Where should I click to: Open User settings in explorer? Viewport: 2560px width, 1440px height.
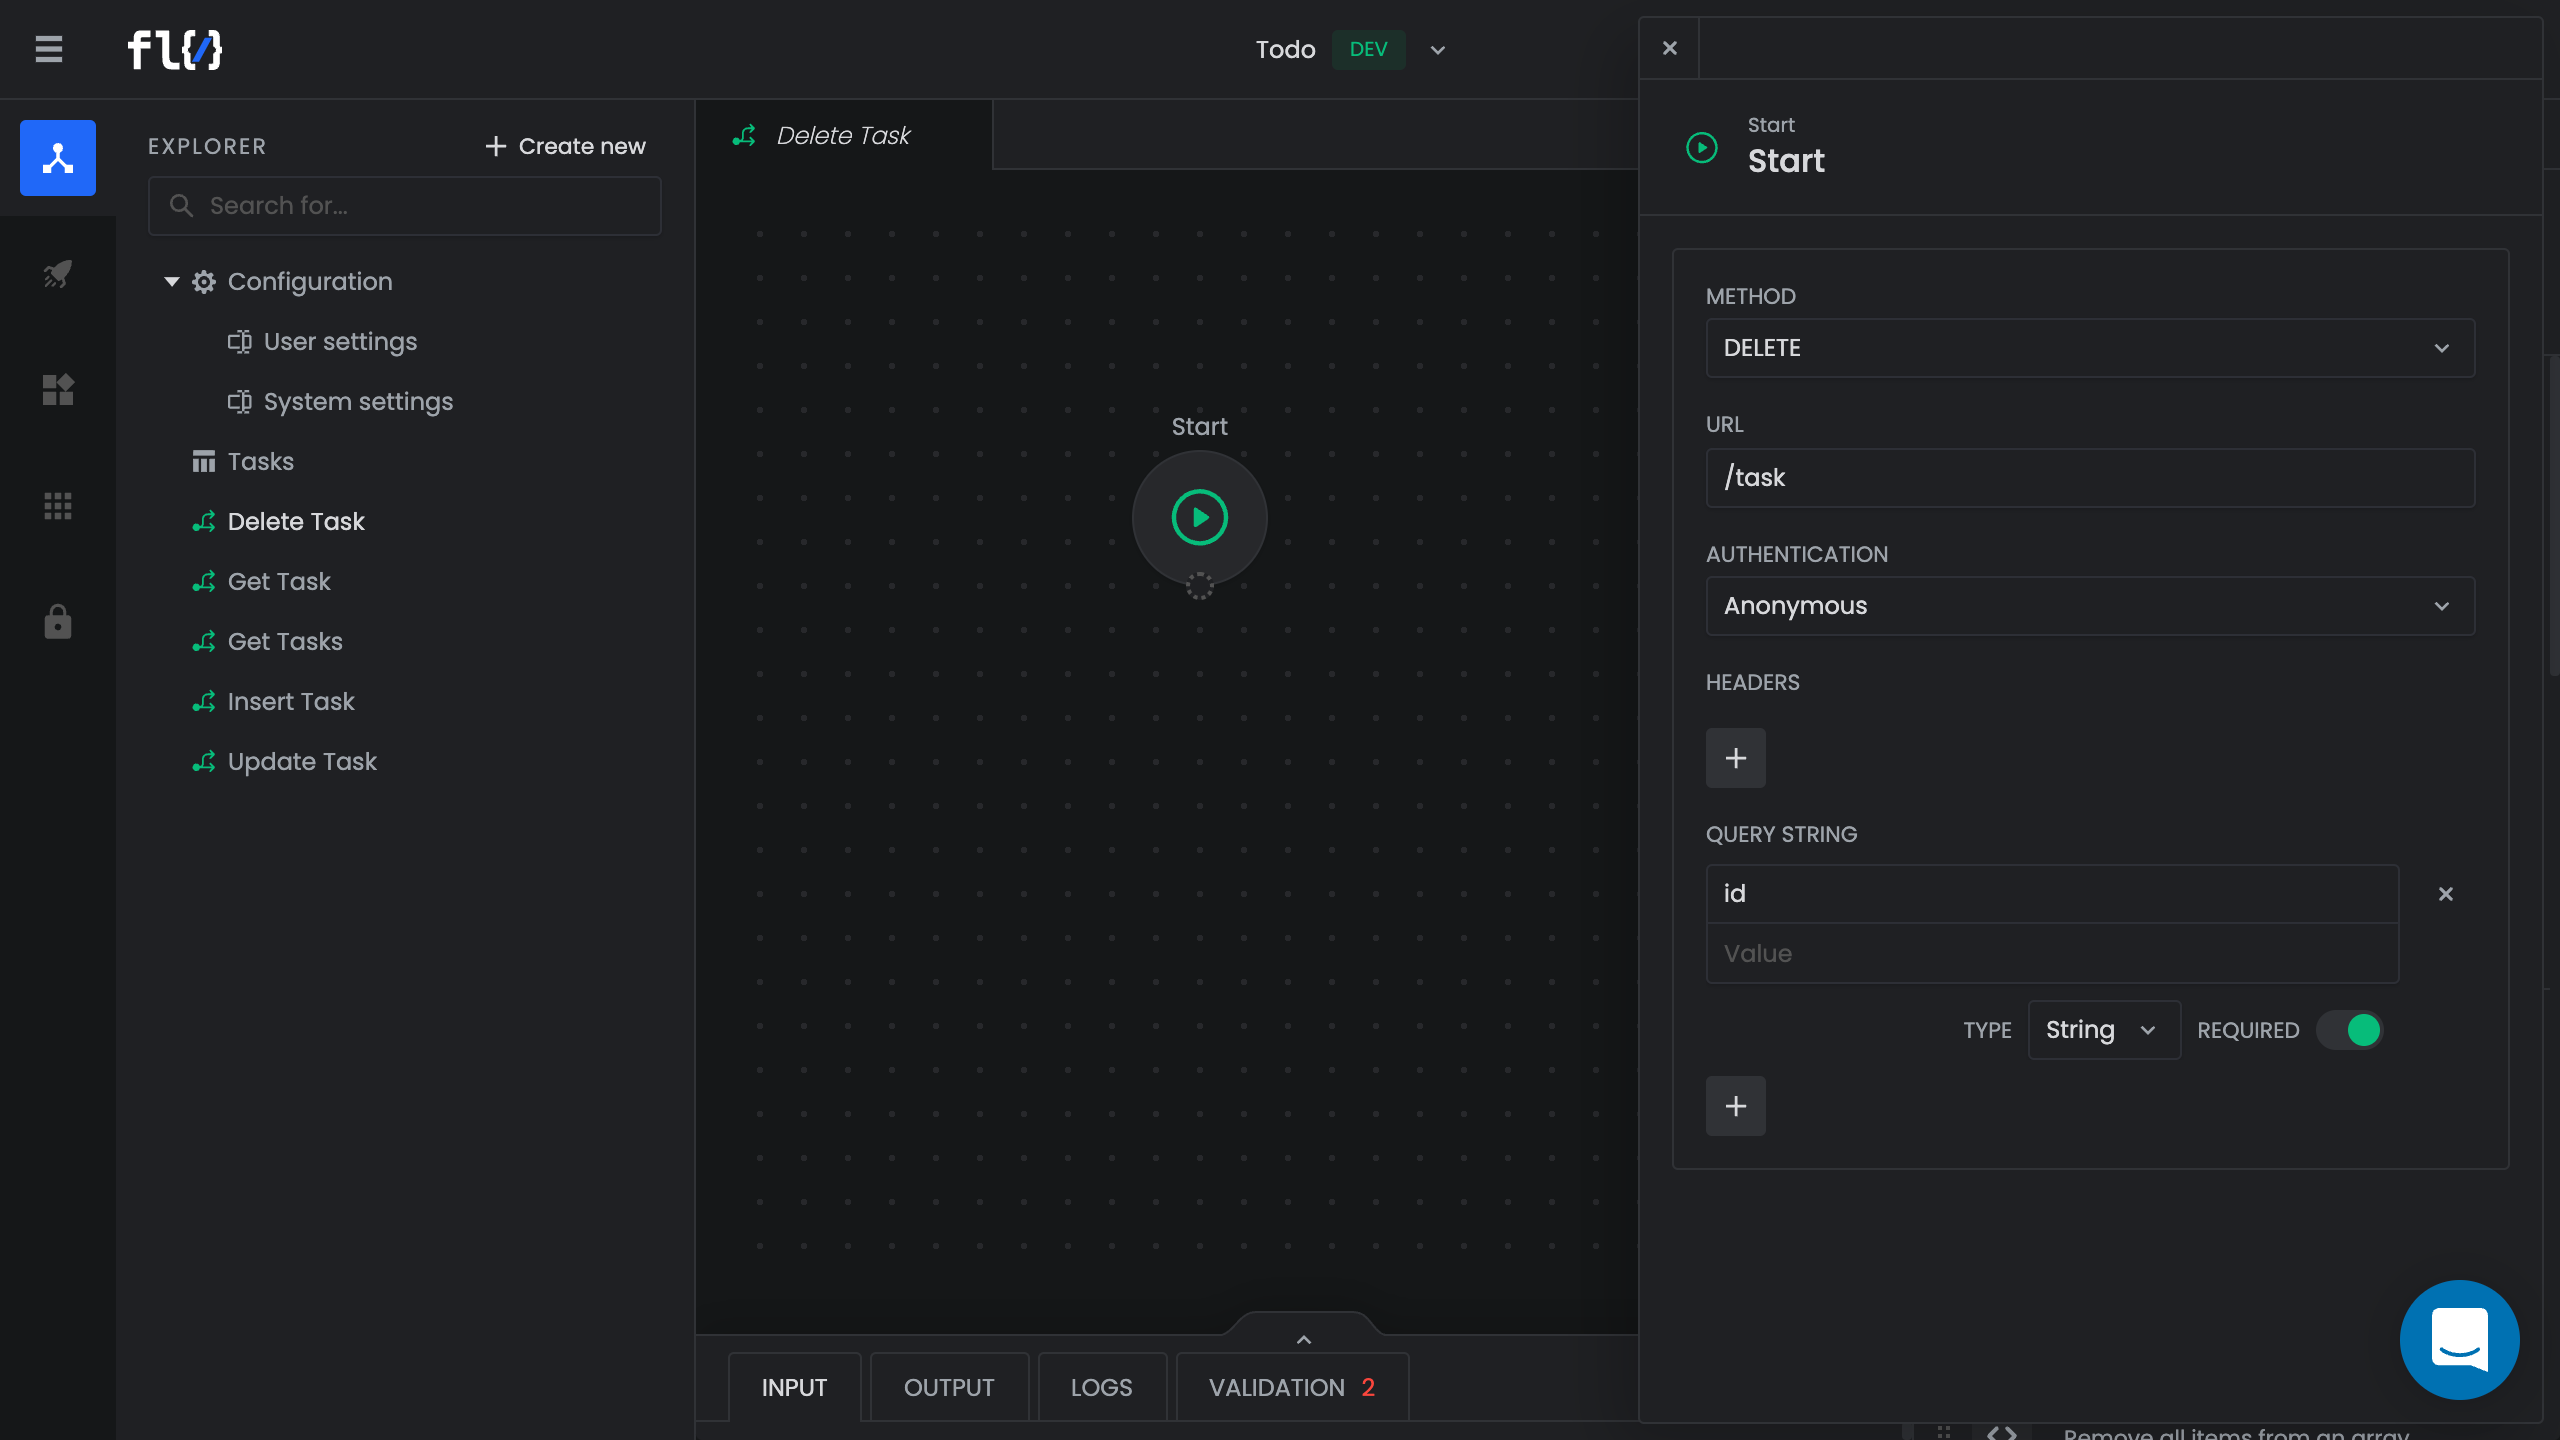(340, 342)
